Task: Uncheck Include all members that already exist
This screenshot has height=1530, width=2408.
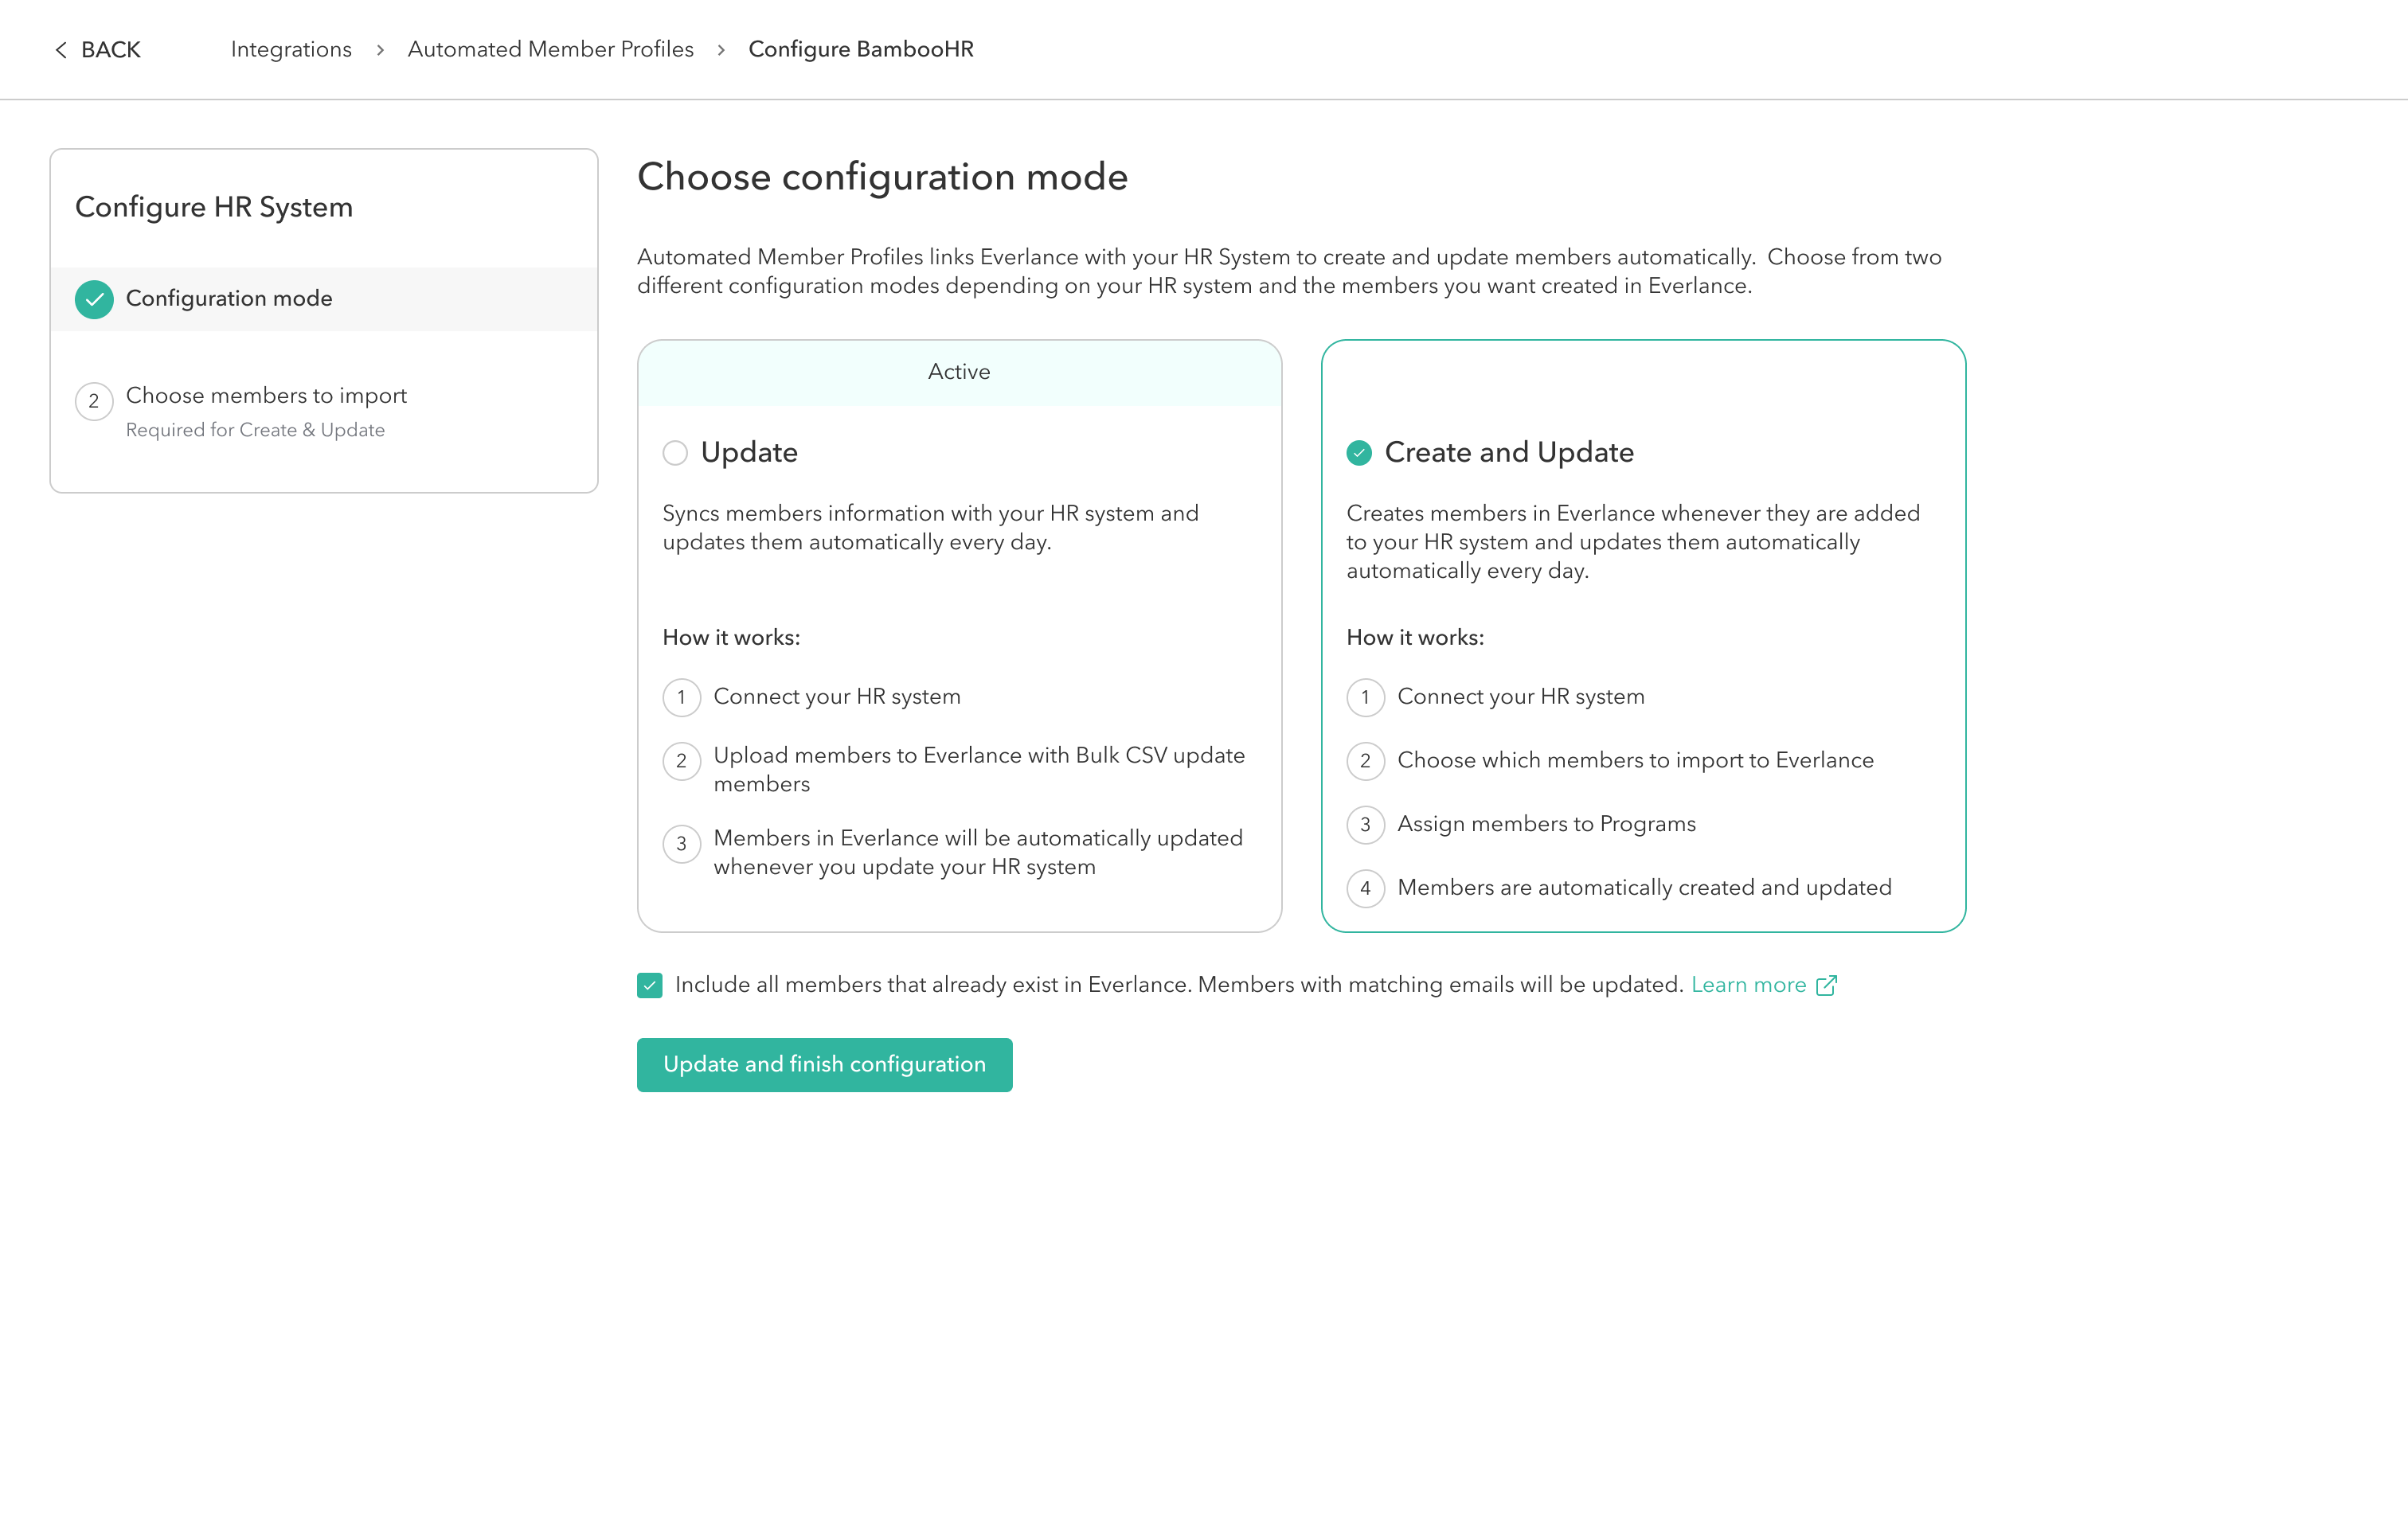Action: 650,985
